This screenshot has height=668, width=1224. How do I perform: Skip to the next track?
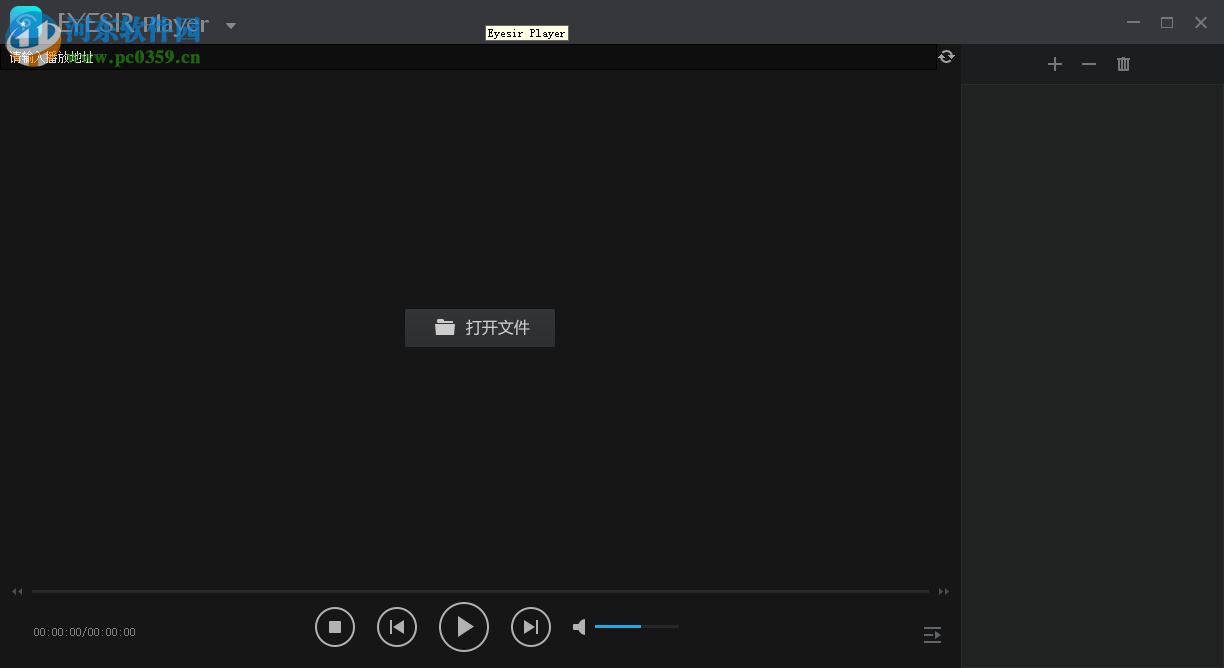click(531, 626)
